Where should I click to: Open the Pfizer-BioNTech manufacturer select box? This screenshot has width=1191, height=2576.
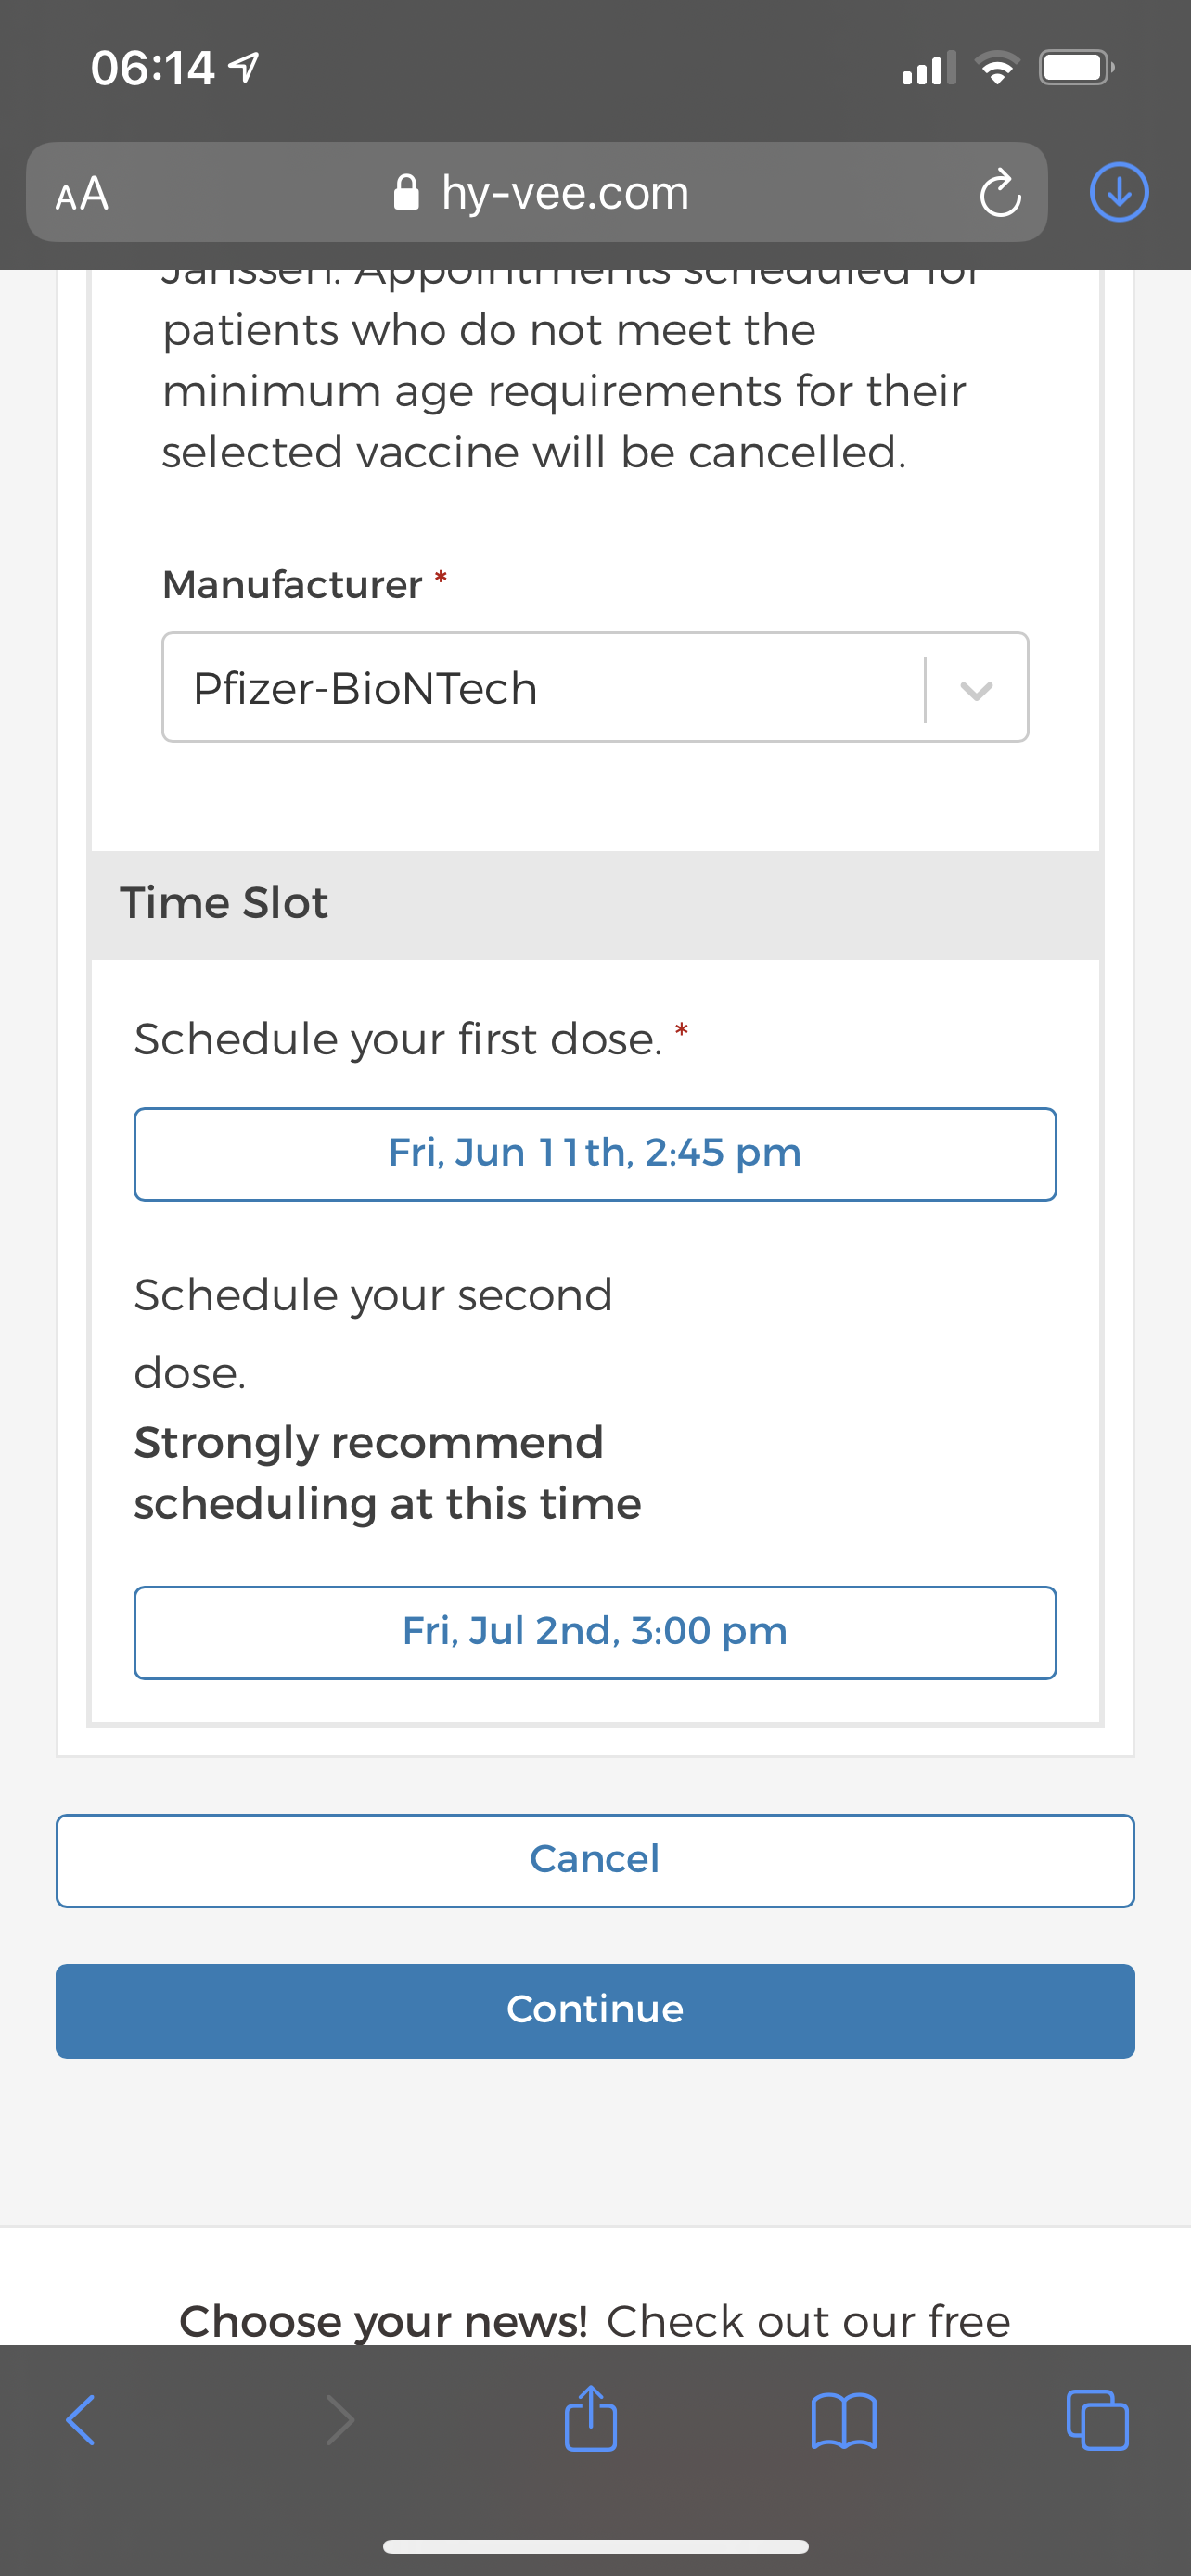[595, 687]
